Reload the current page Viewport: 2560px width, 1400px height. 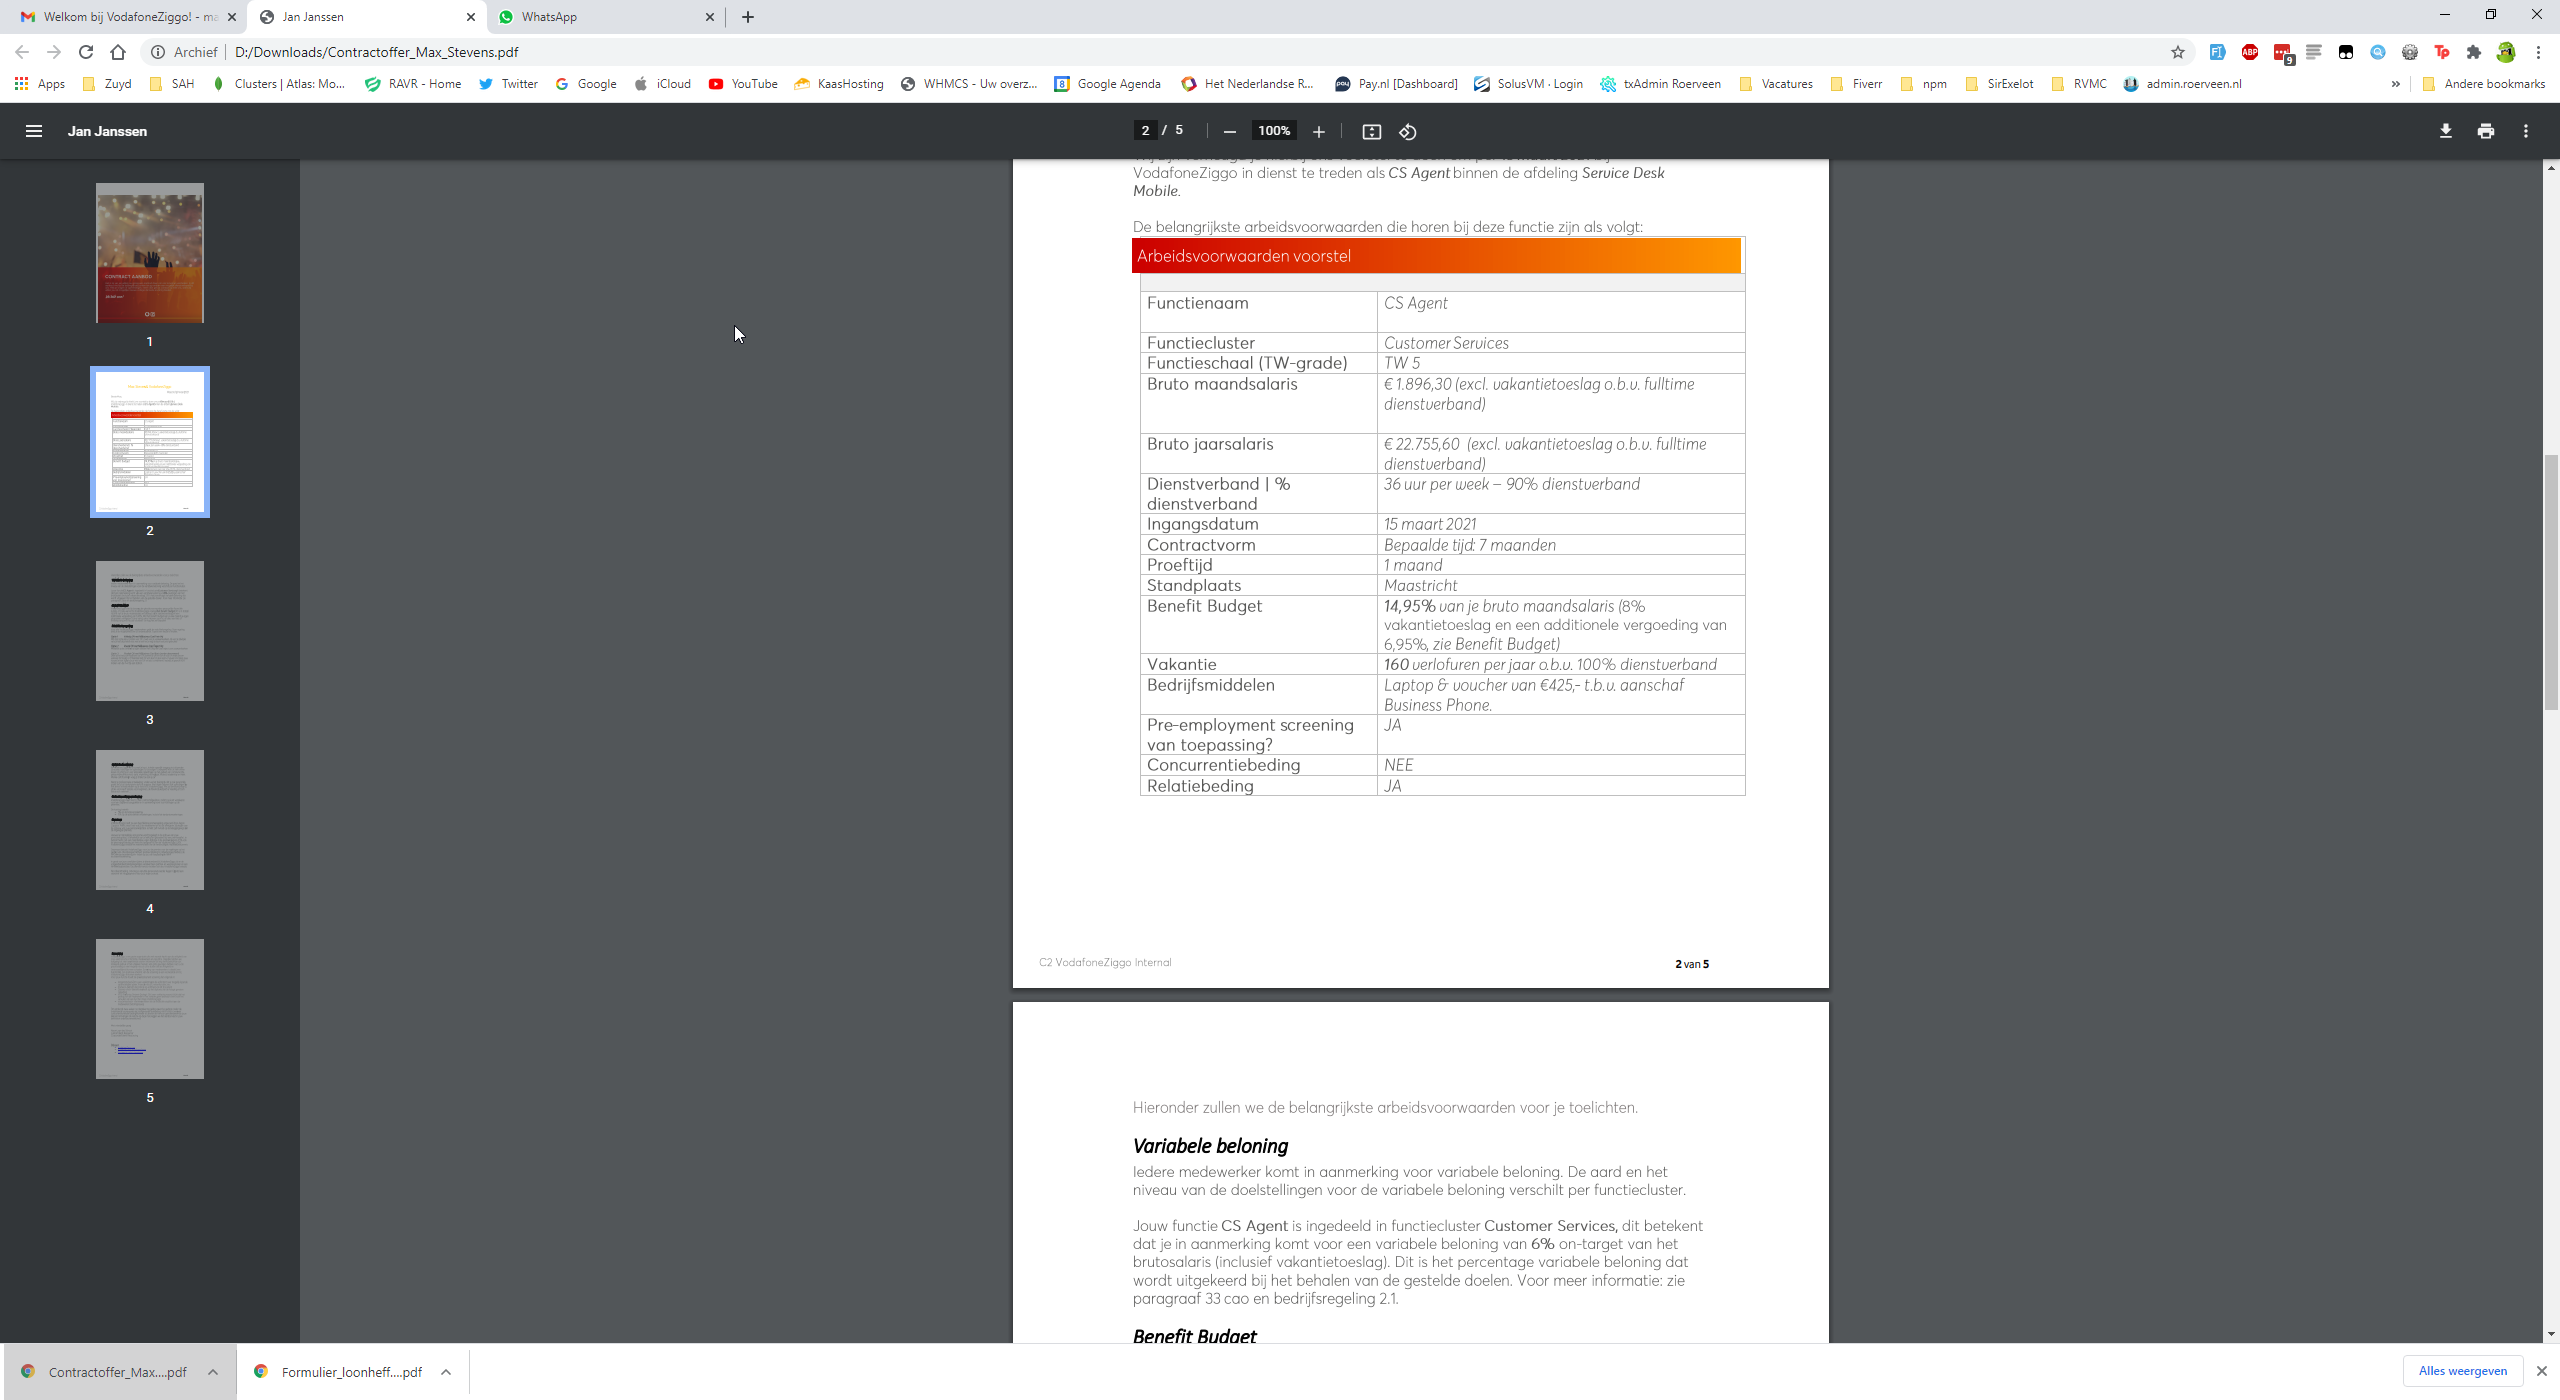[86, 52]
